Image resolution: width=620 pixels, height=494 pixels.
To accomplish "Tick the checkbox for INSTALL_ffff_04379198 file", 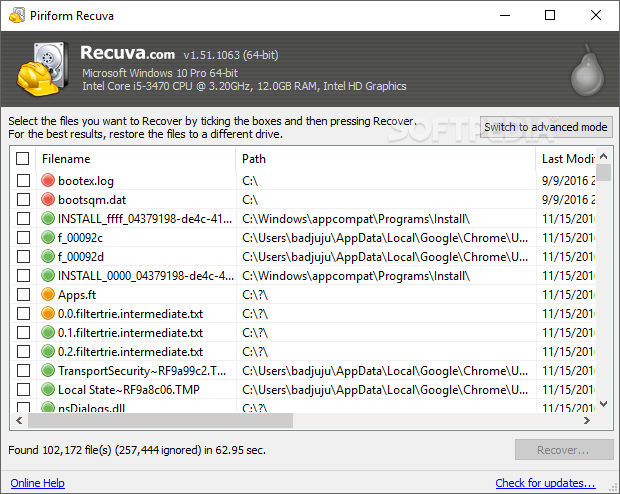I will [x=23, y=218].
